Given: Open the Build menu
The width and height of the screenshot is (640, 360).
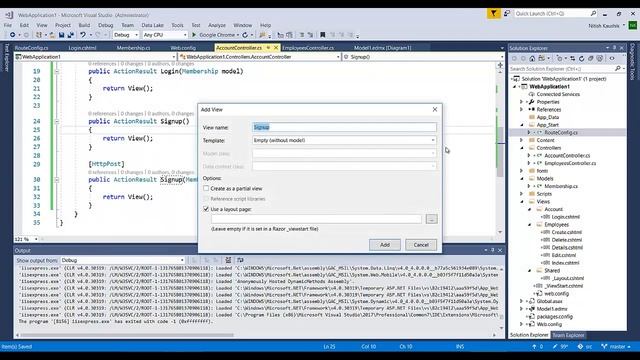Looking at the screenshot, I should (84, 25).
